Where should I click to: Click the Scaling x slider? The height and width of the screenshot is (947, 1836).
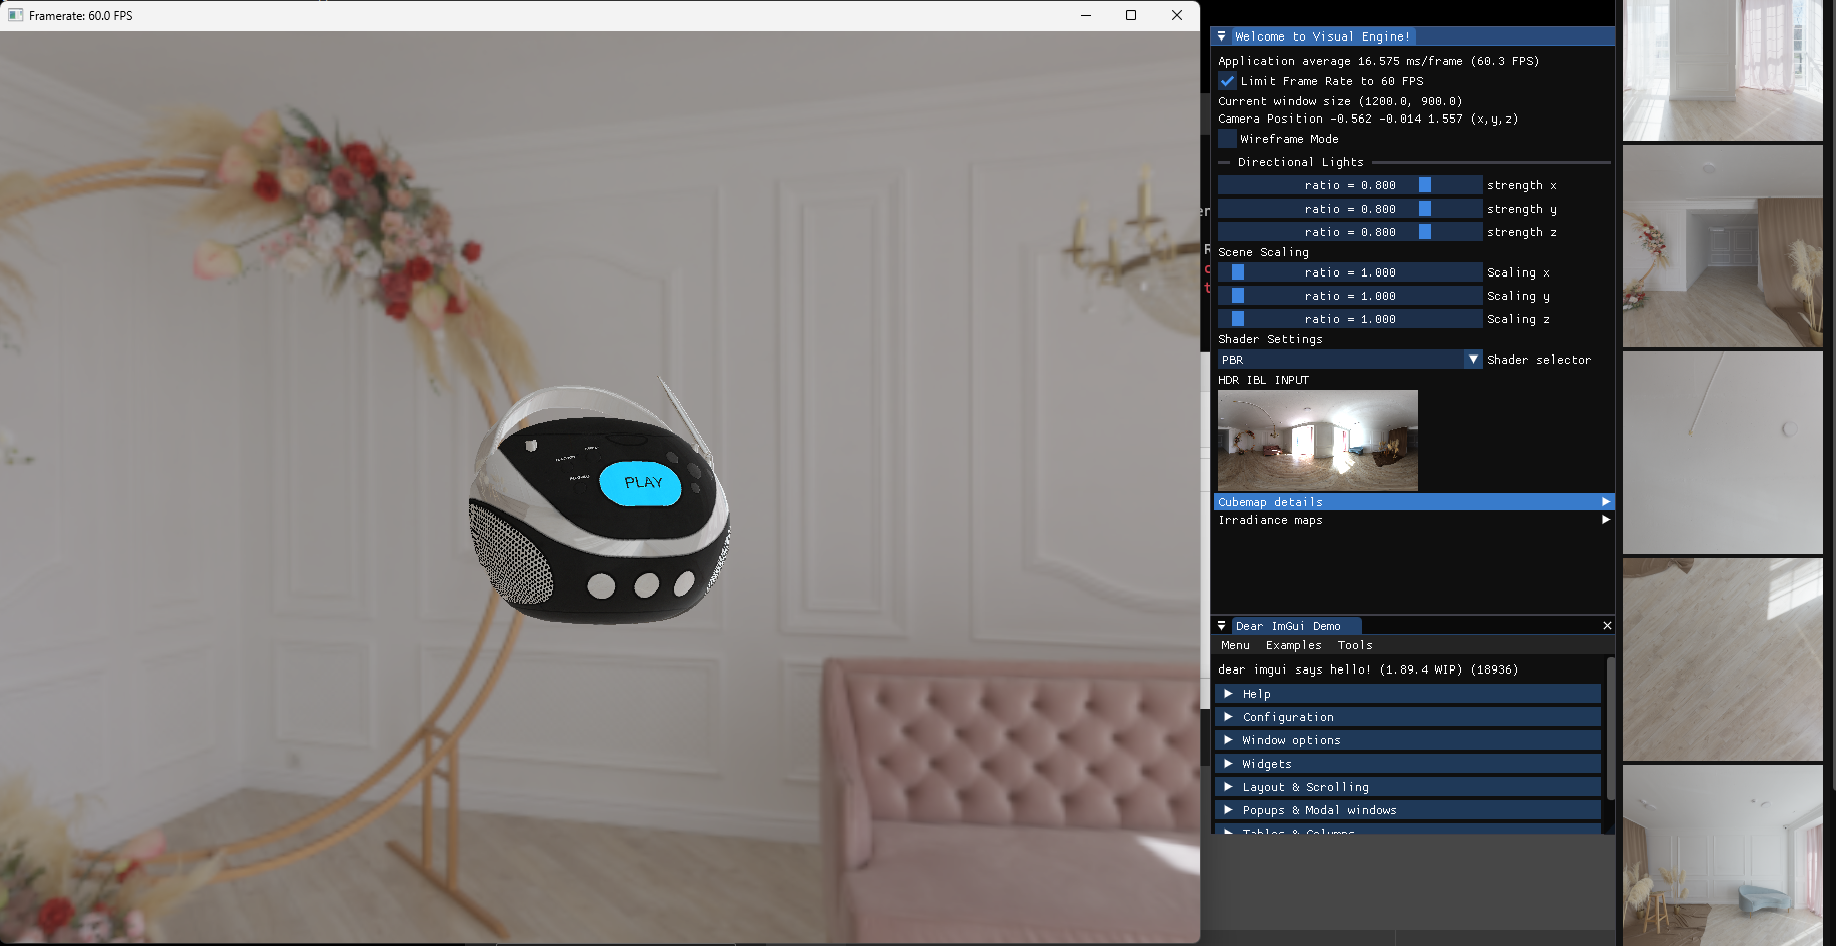tap(1350, 272)
